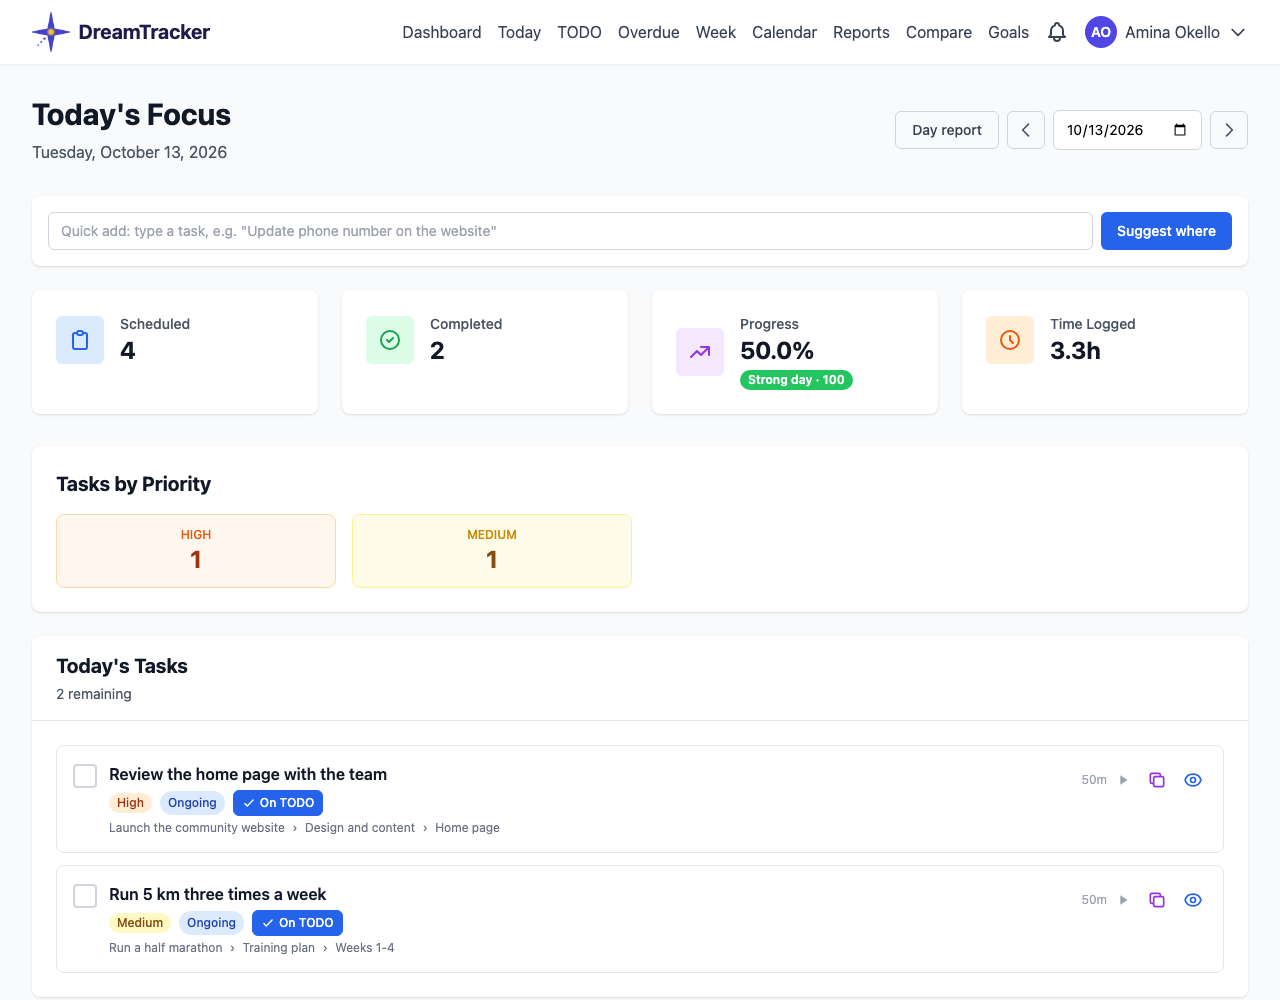Screen dimensions: 1280x1000
Task: Click the Weeks 1-4 breadcrumb text
Action: tap(365, 948)
